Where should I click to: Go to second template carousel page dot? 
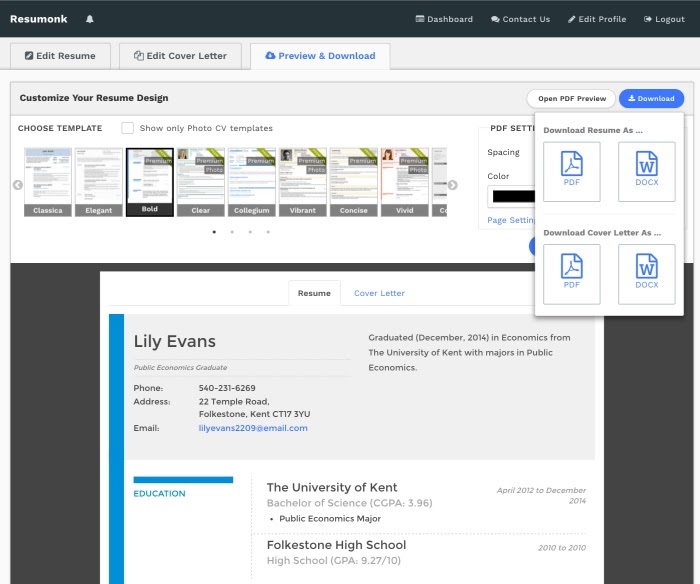tap(232, 232)
